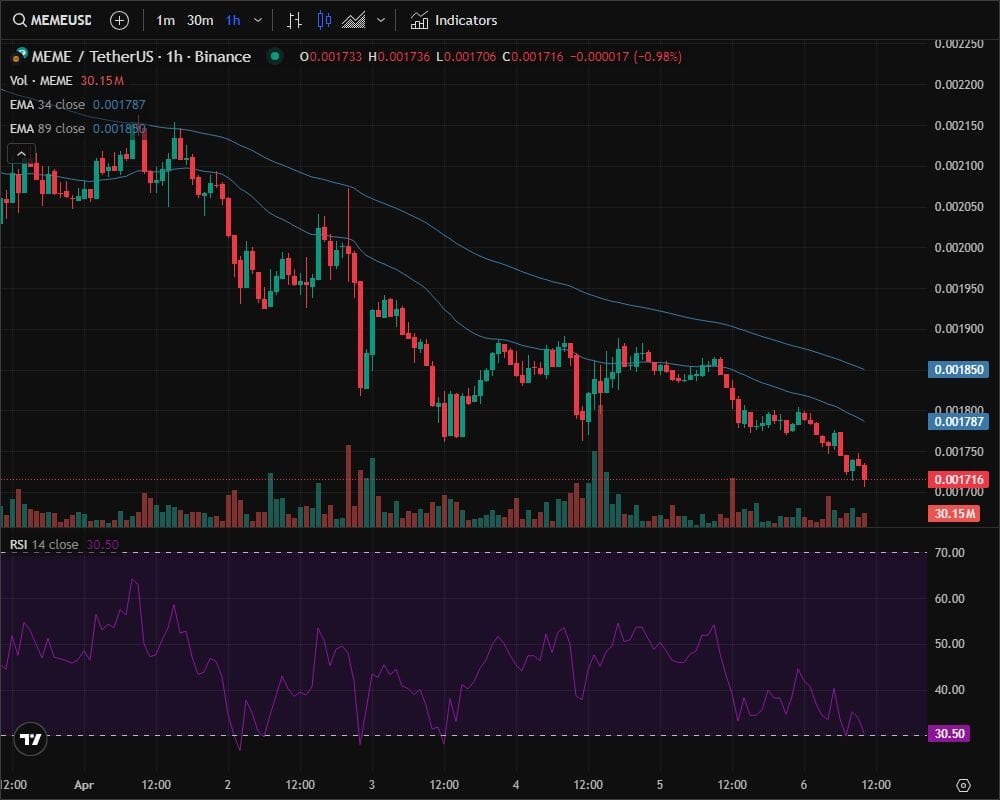The image size is (1000, 800).
Task: Click the 70.00 RSI scale label
Action: click(949, 552)
